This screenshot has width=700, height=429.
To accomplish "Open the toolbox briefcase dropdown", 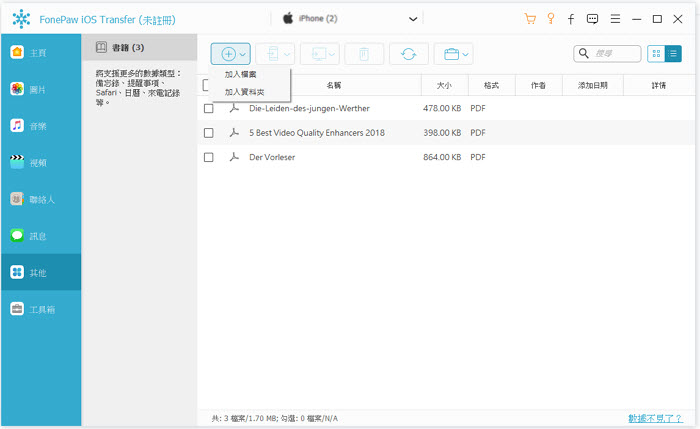I will pos(453,54).
